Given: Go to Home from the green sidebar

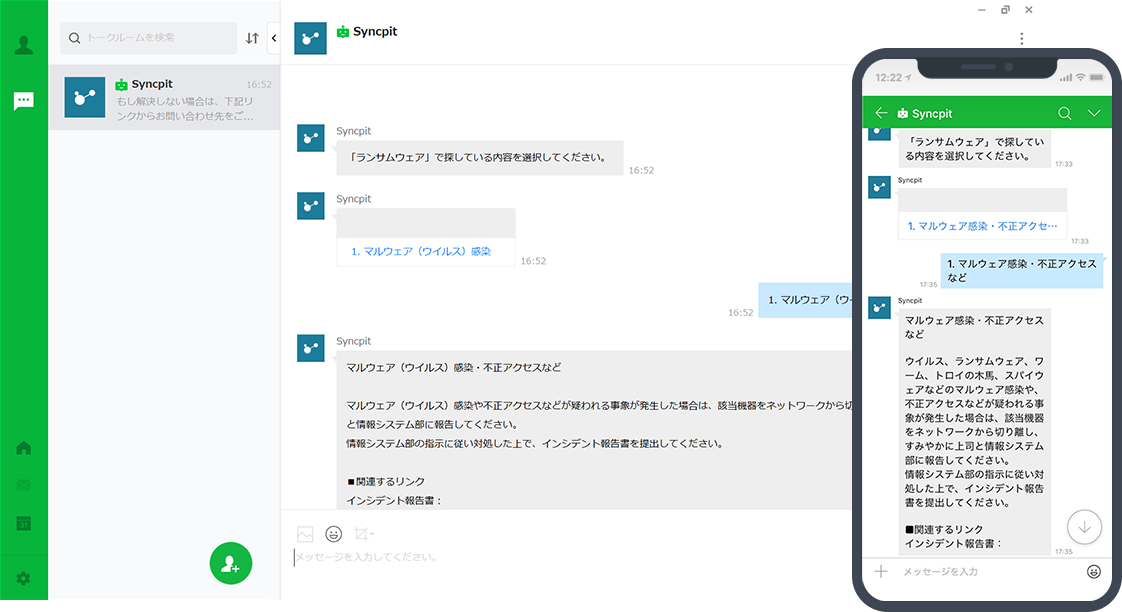Looking at the screenshot, I should click(24, 448).
